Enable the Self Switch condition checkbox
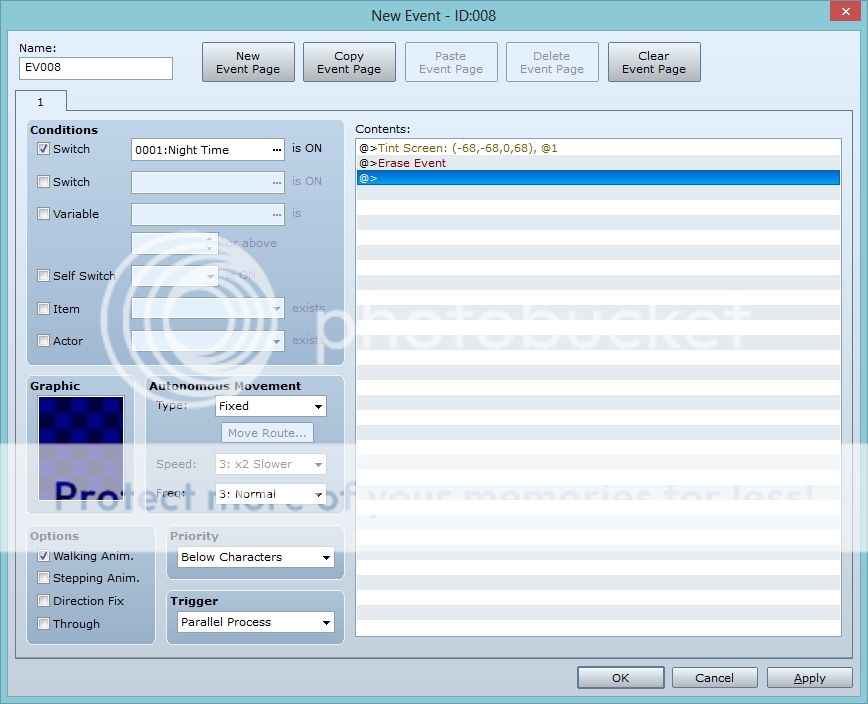 coord(43,276)
